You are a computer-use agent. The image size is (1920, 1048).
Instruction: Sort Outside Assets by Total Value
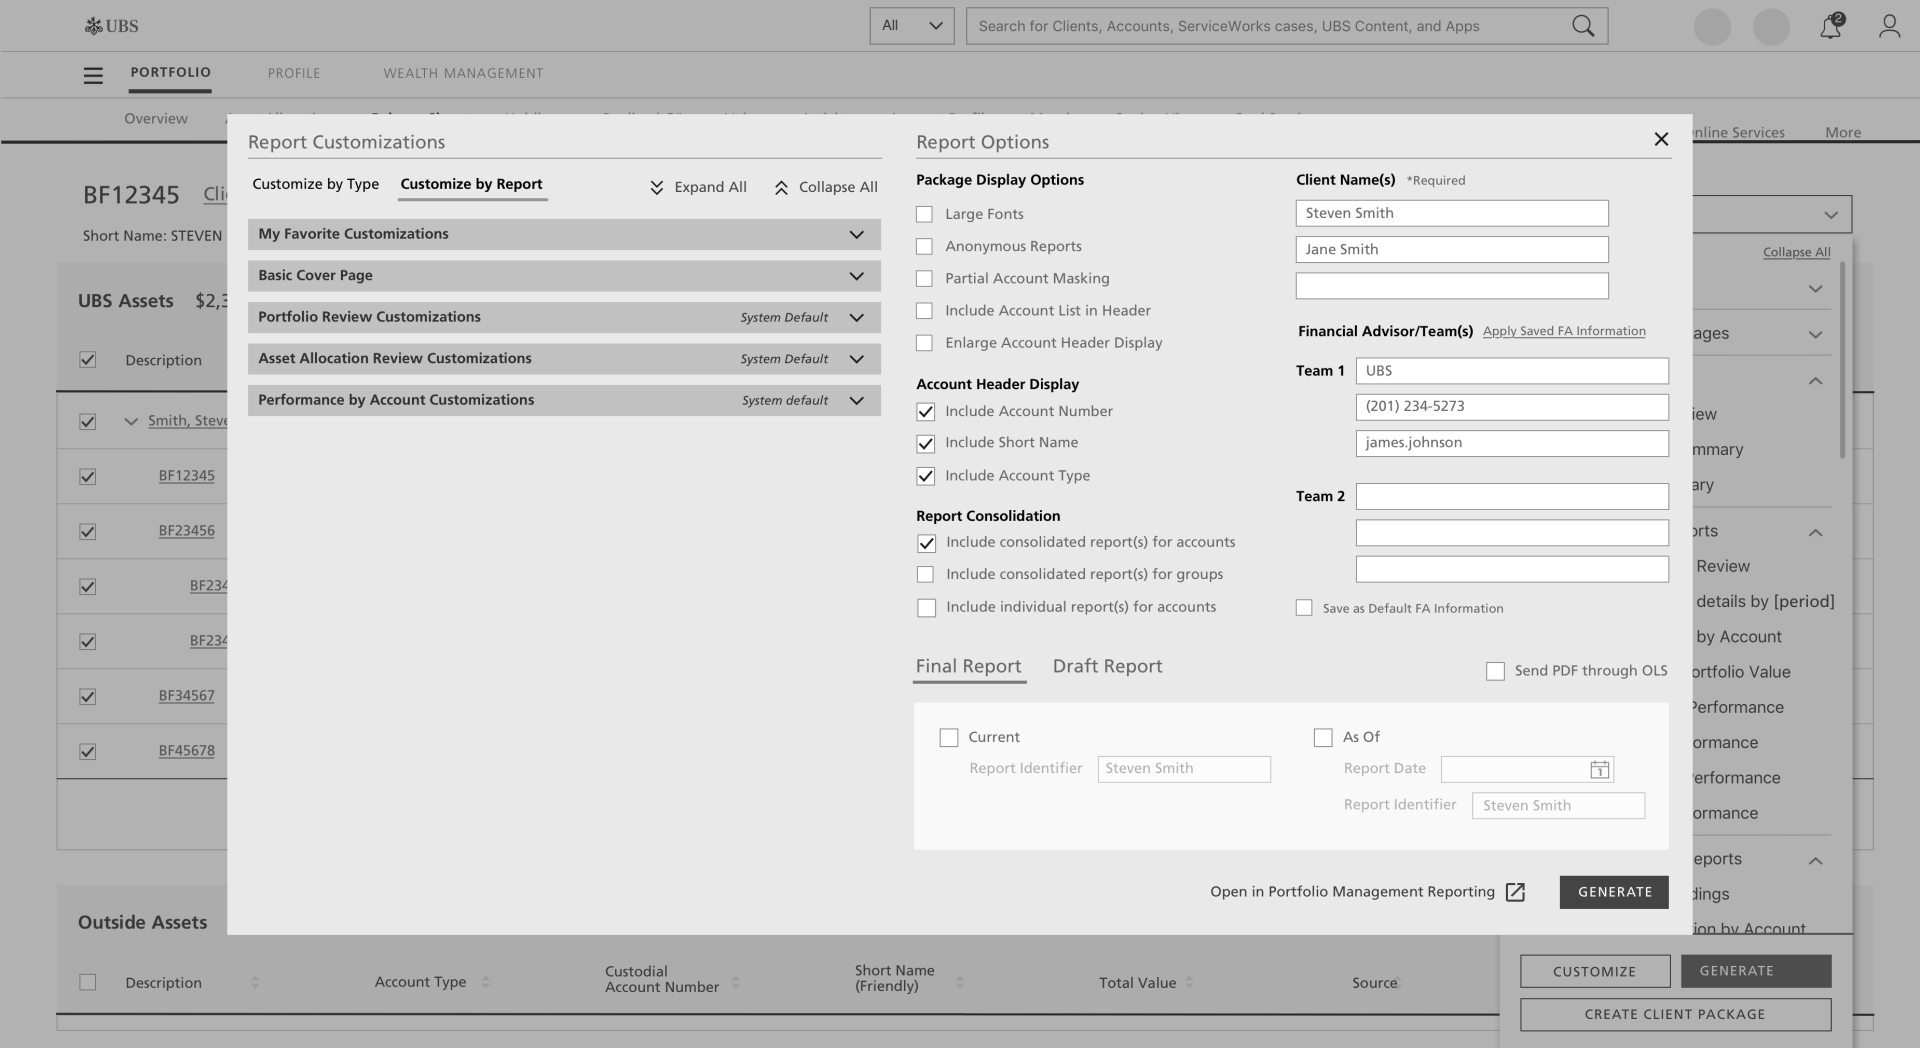[x=1189, y=983]
